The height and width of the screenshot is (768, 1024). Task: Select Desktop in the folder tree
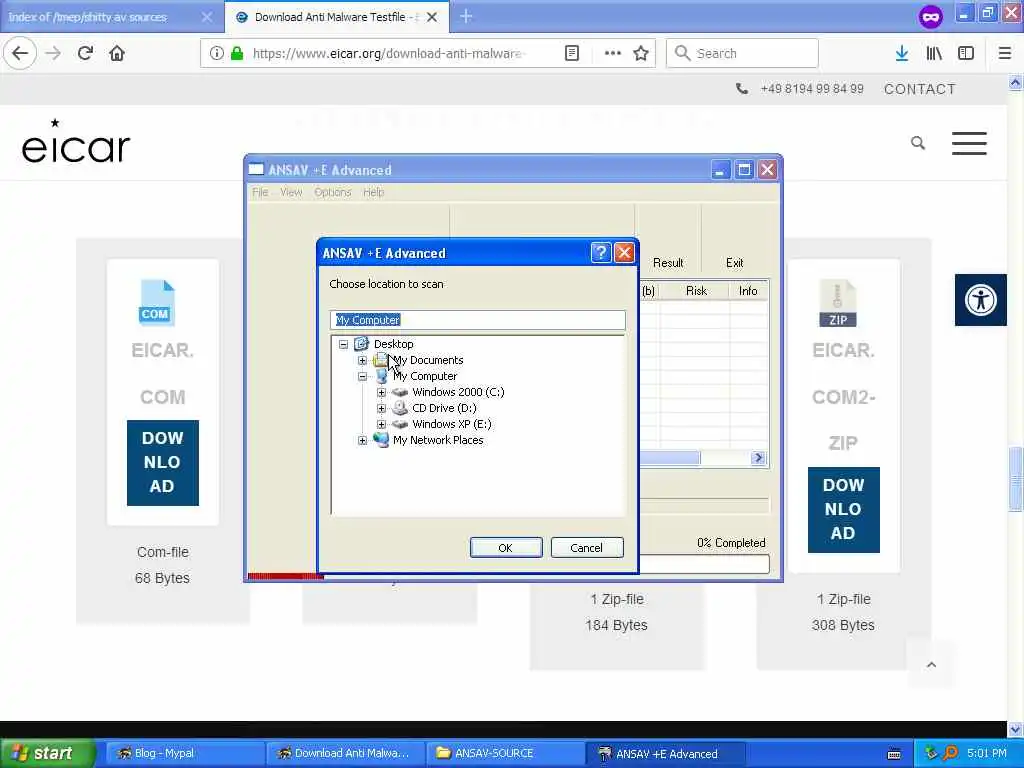click(393, 344)
